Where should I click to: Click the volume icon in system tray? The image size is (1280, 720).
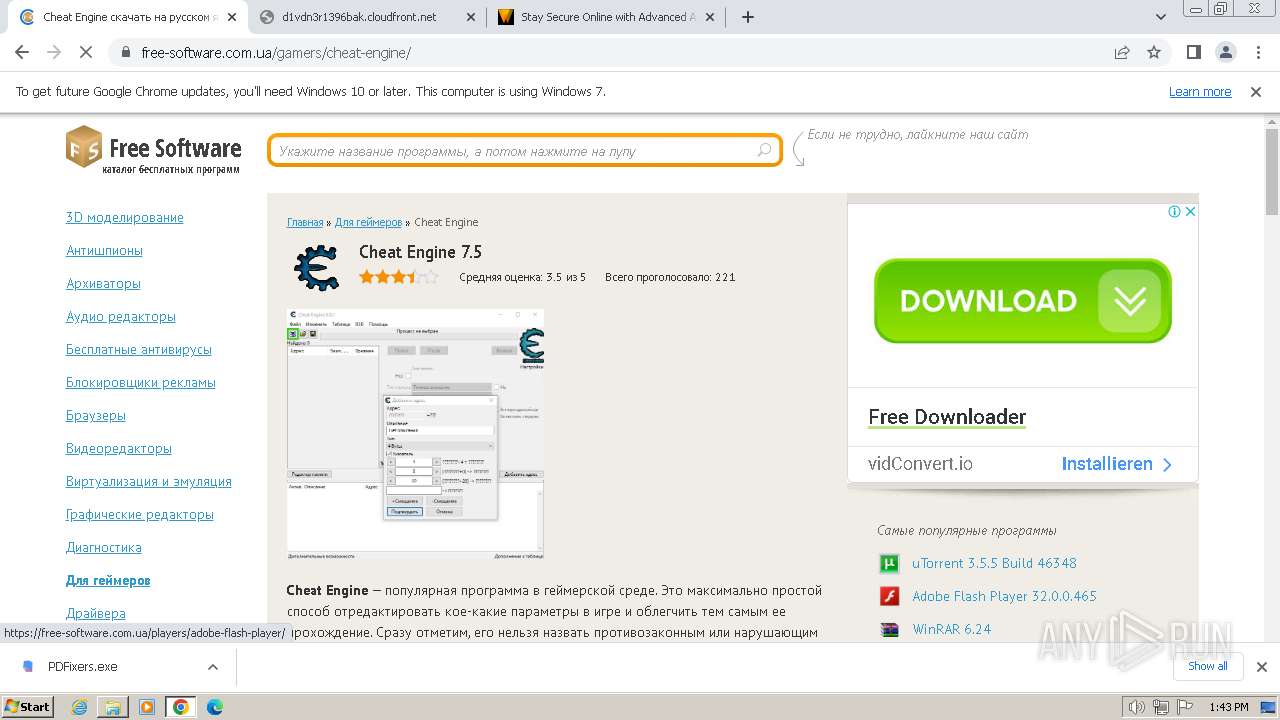tap(1137, 707)
